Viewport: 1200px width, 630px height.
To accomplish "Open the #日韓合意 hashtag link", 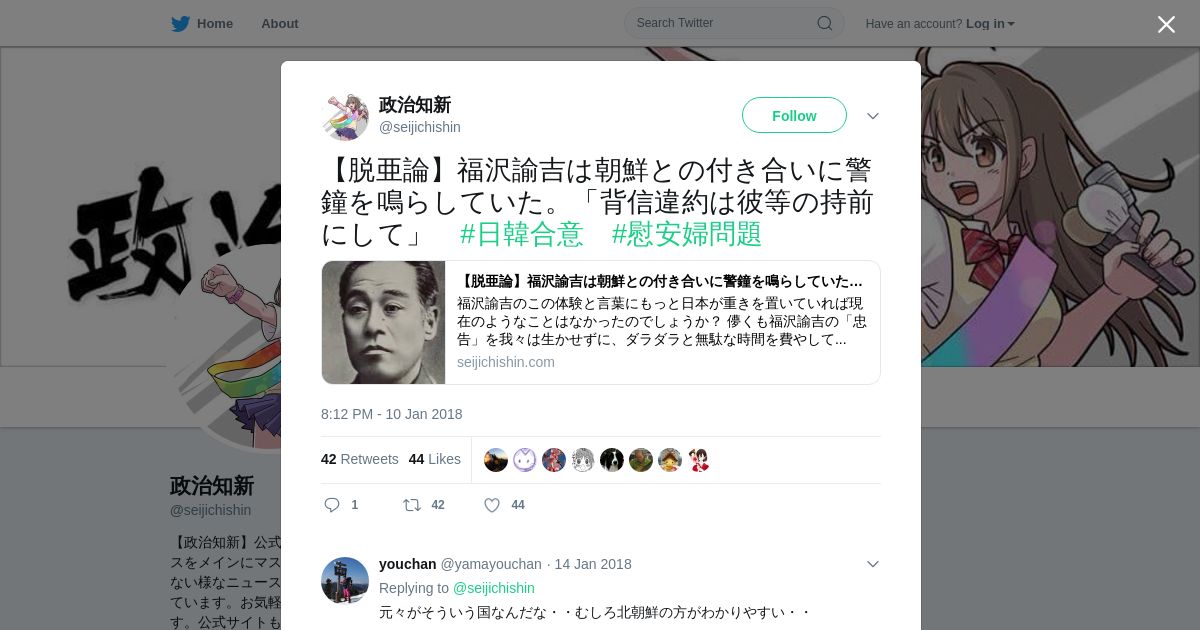I will pyautogui.click(x=521, y=234).
